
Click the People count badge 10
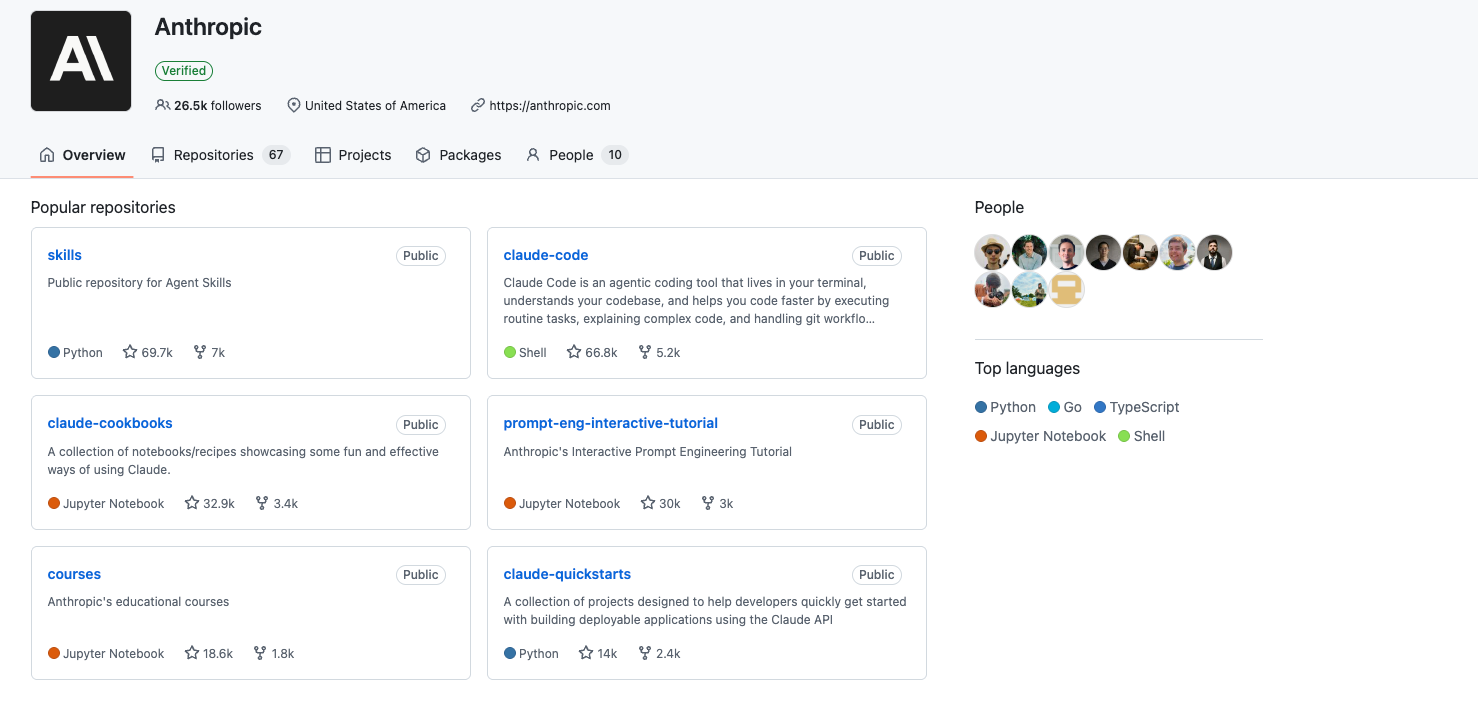click(x=615, y=155)
